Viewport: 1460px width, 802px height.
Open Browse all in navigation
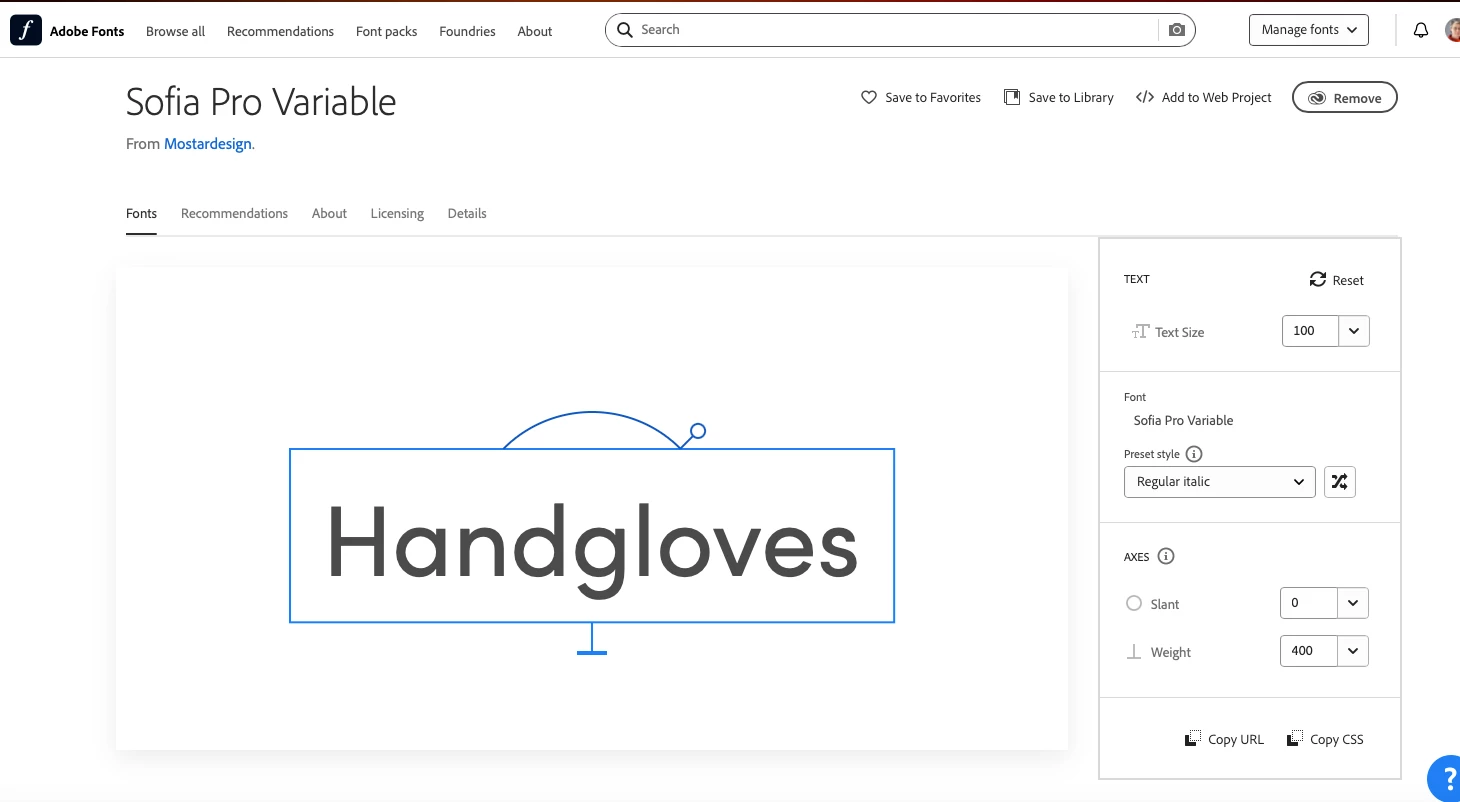(x=175, y=31)
